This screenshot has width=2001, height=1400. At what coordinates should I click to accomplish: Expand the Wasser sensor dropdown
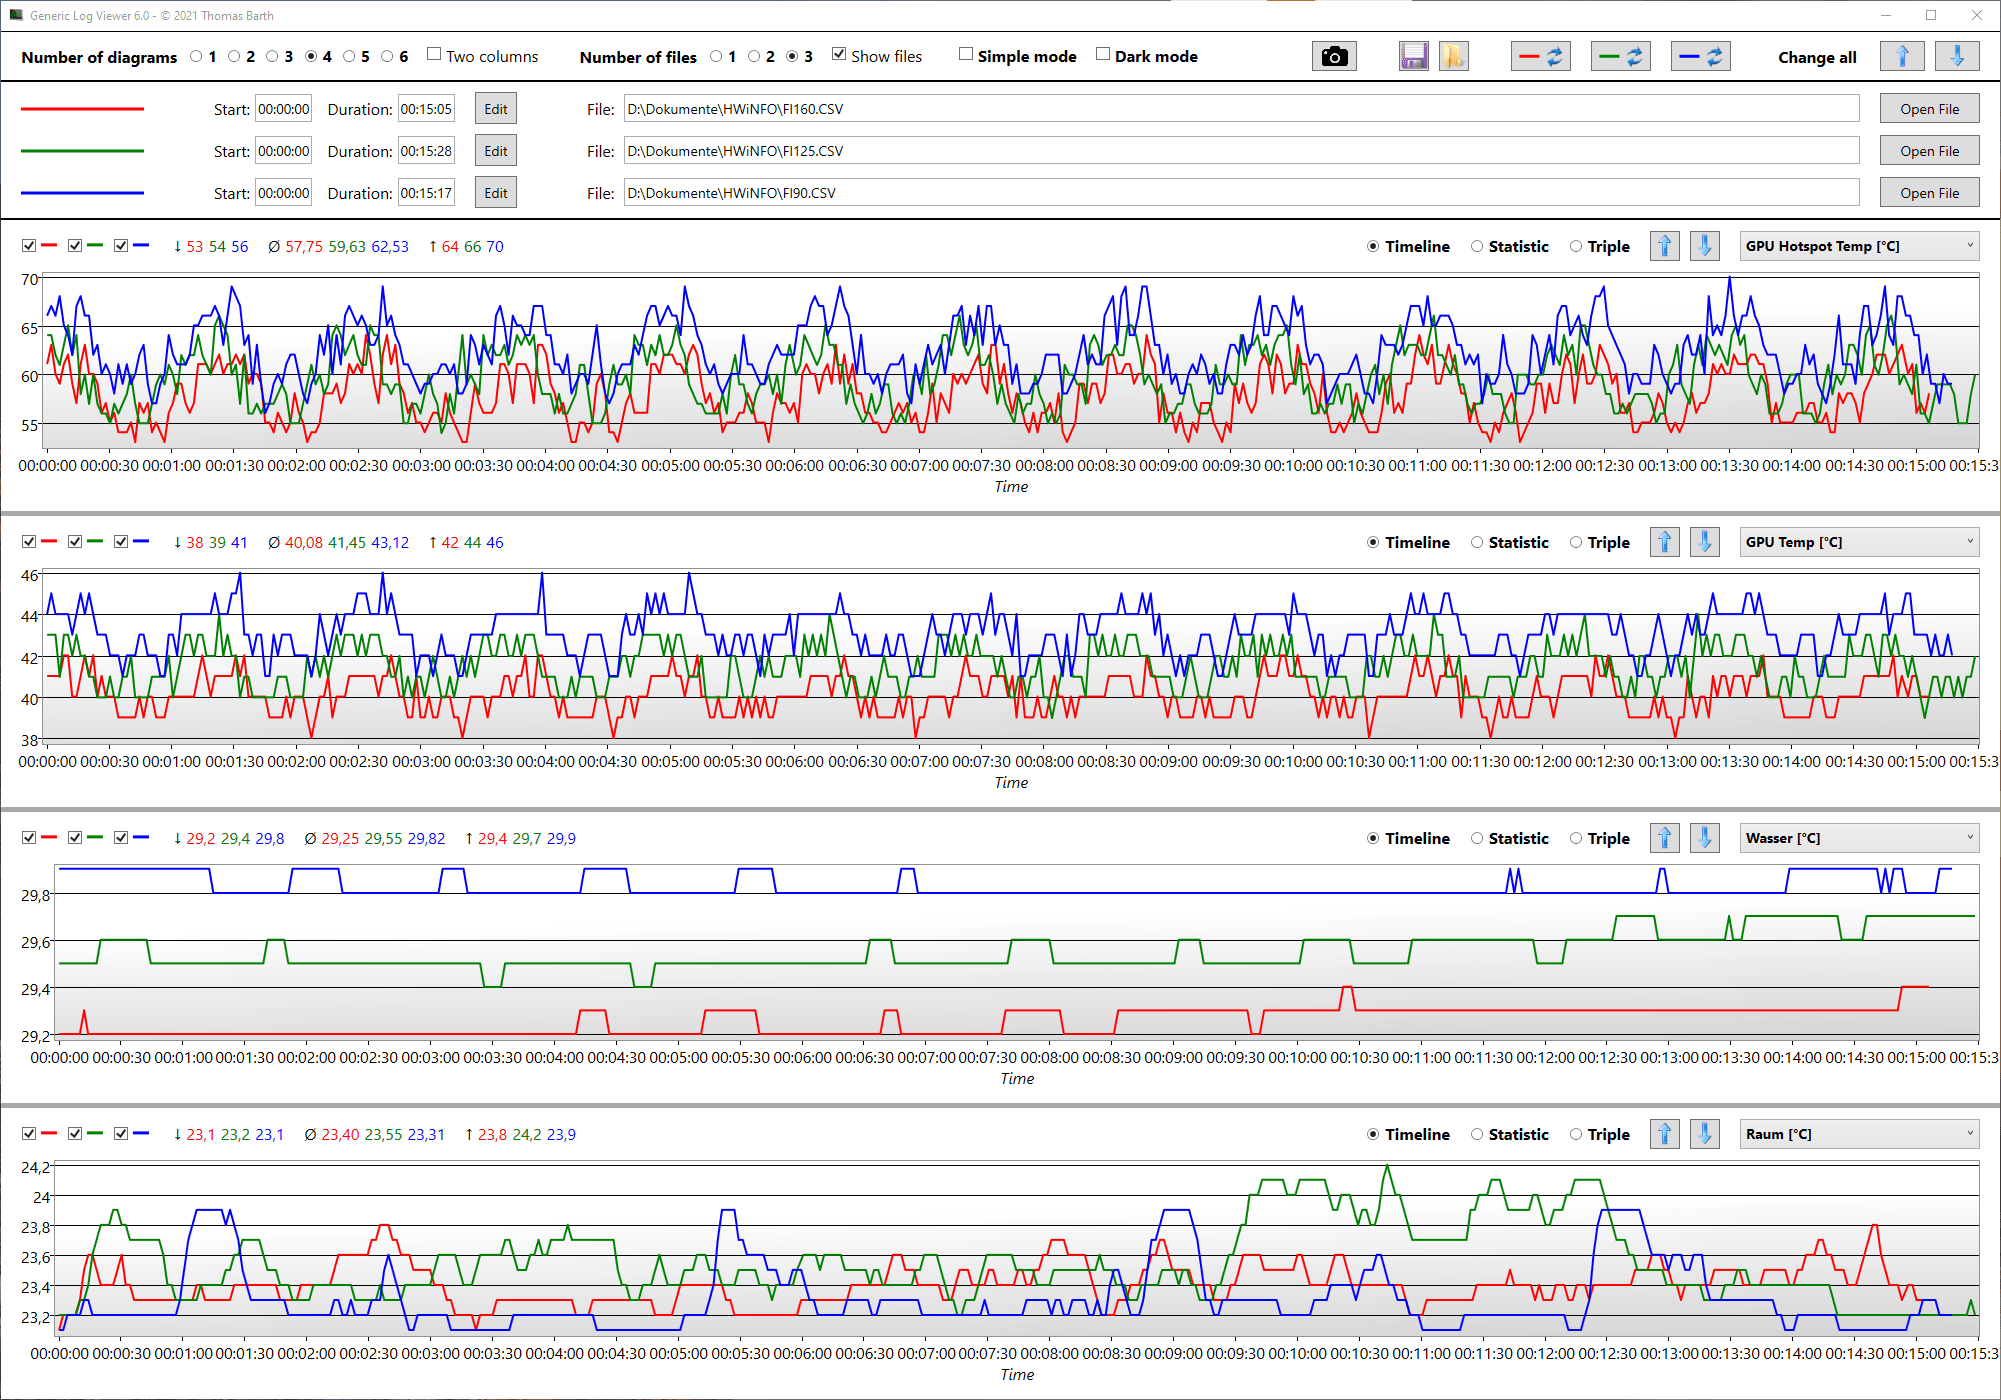pyautogui.click(x=1859, y=838)
